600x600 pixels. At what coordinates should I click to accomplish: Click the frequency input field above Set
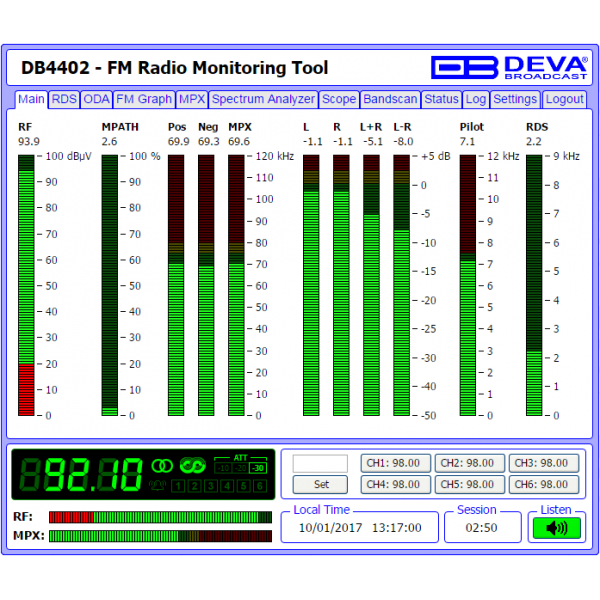point(320,464)
